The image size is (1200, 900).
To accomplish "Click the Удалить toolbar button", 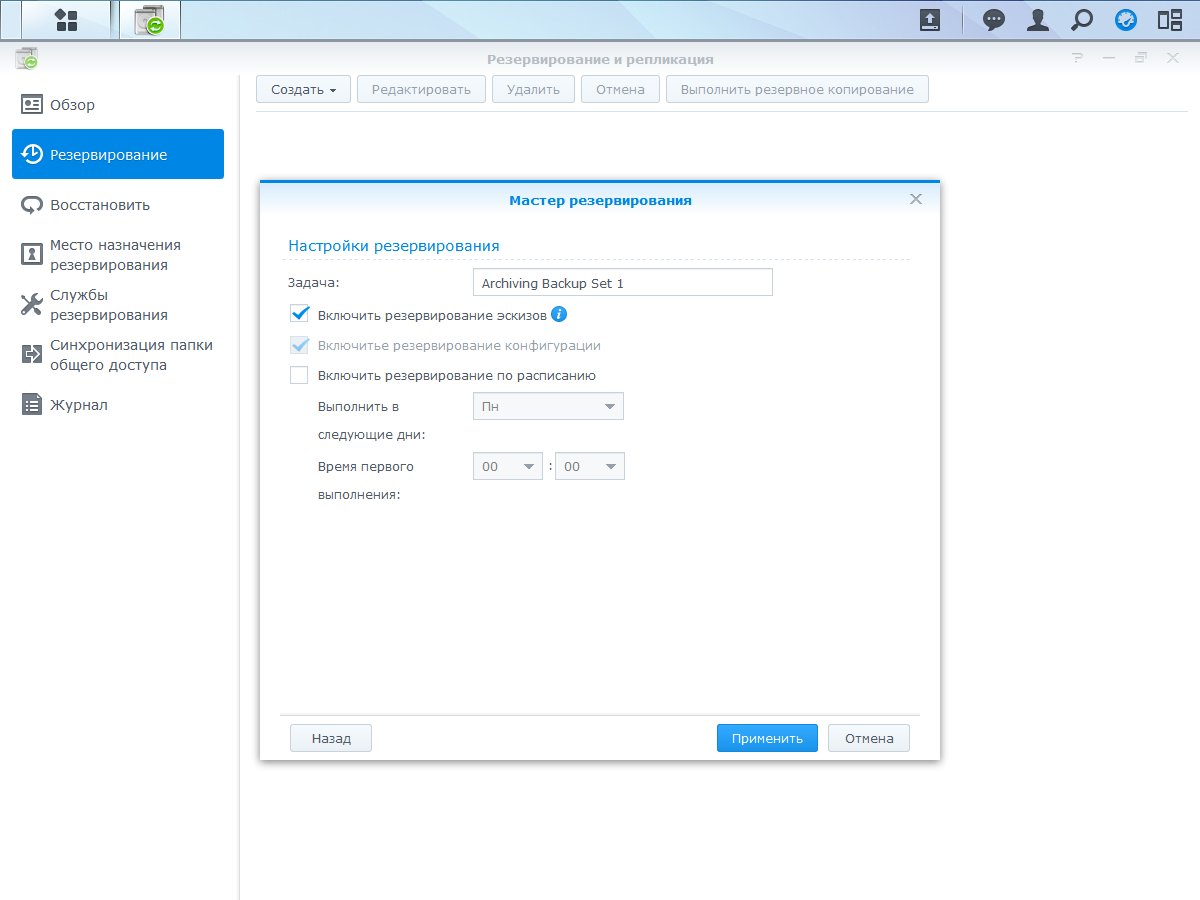I will tap(533, 89).
